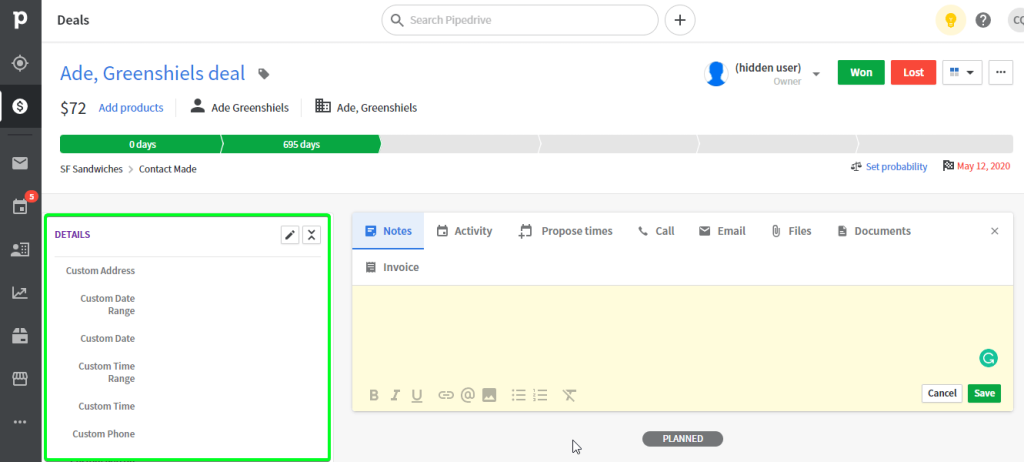The height and width of the screenshot is (462, 1024).
Task: Switch to the Activity tab
Action: [x=464, y=231]
